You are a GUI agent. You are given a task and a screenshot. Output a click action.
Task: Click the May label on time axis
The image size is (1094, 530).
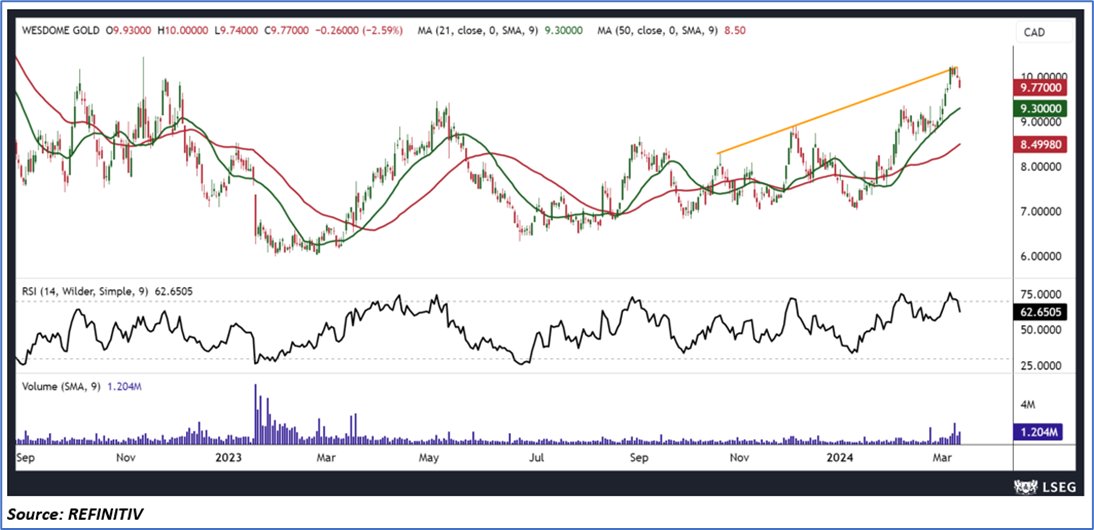click(x=428, y=458)
